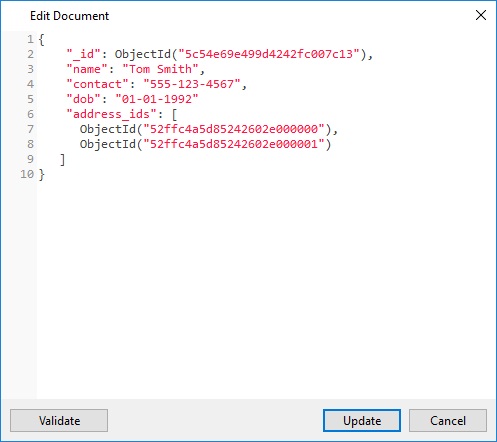Click the Validate button
The image size is (497, 442).
coord(59,421)
